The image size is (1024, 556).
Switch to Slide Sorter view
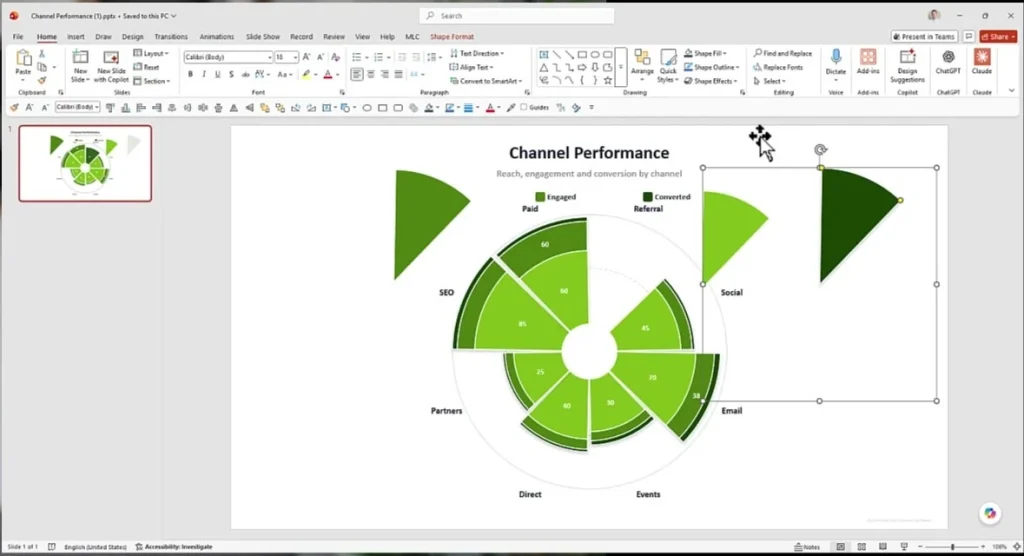pyautogui.click(x=861, y=547)
